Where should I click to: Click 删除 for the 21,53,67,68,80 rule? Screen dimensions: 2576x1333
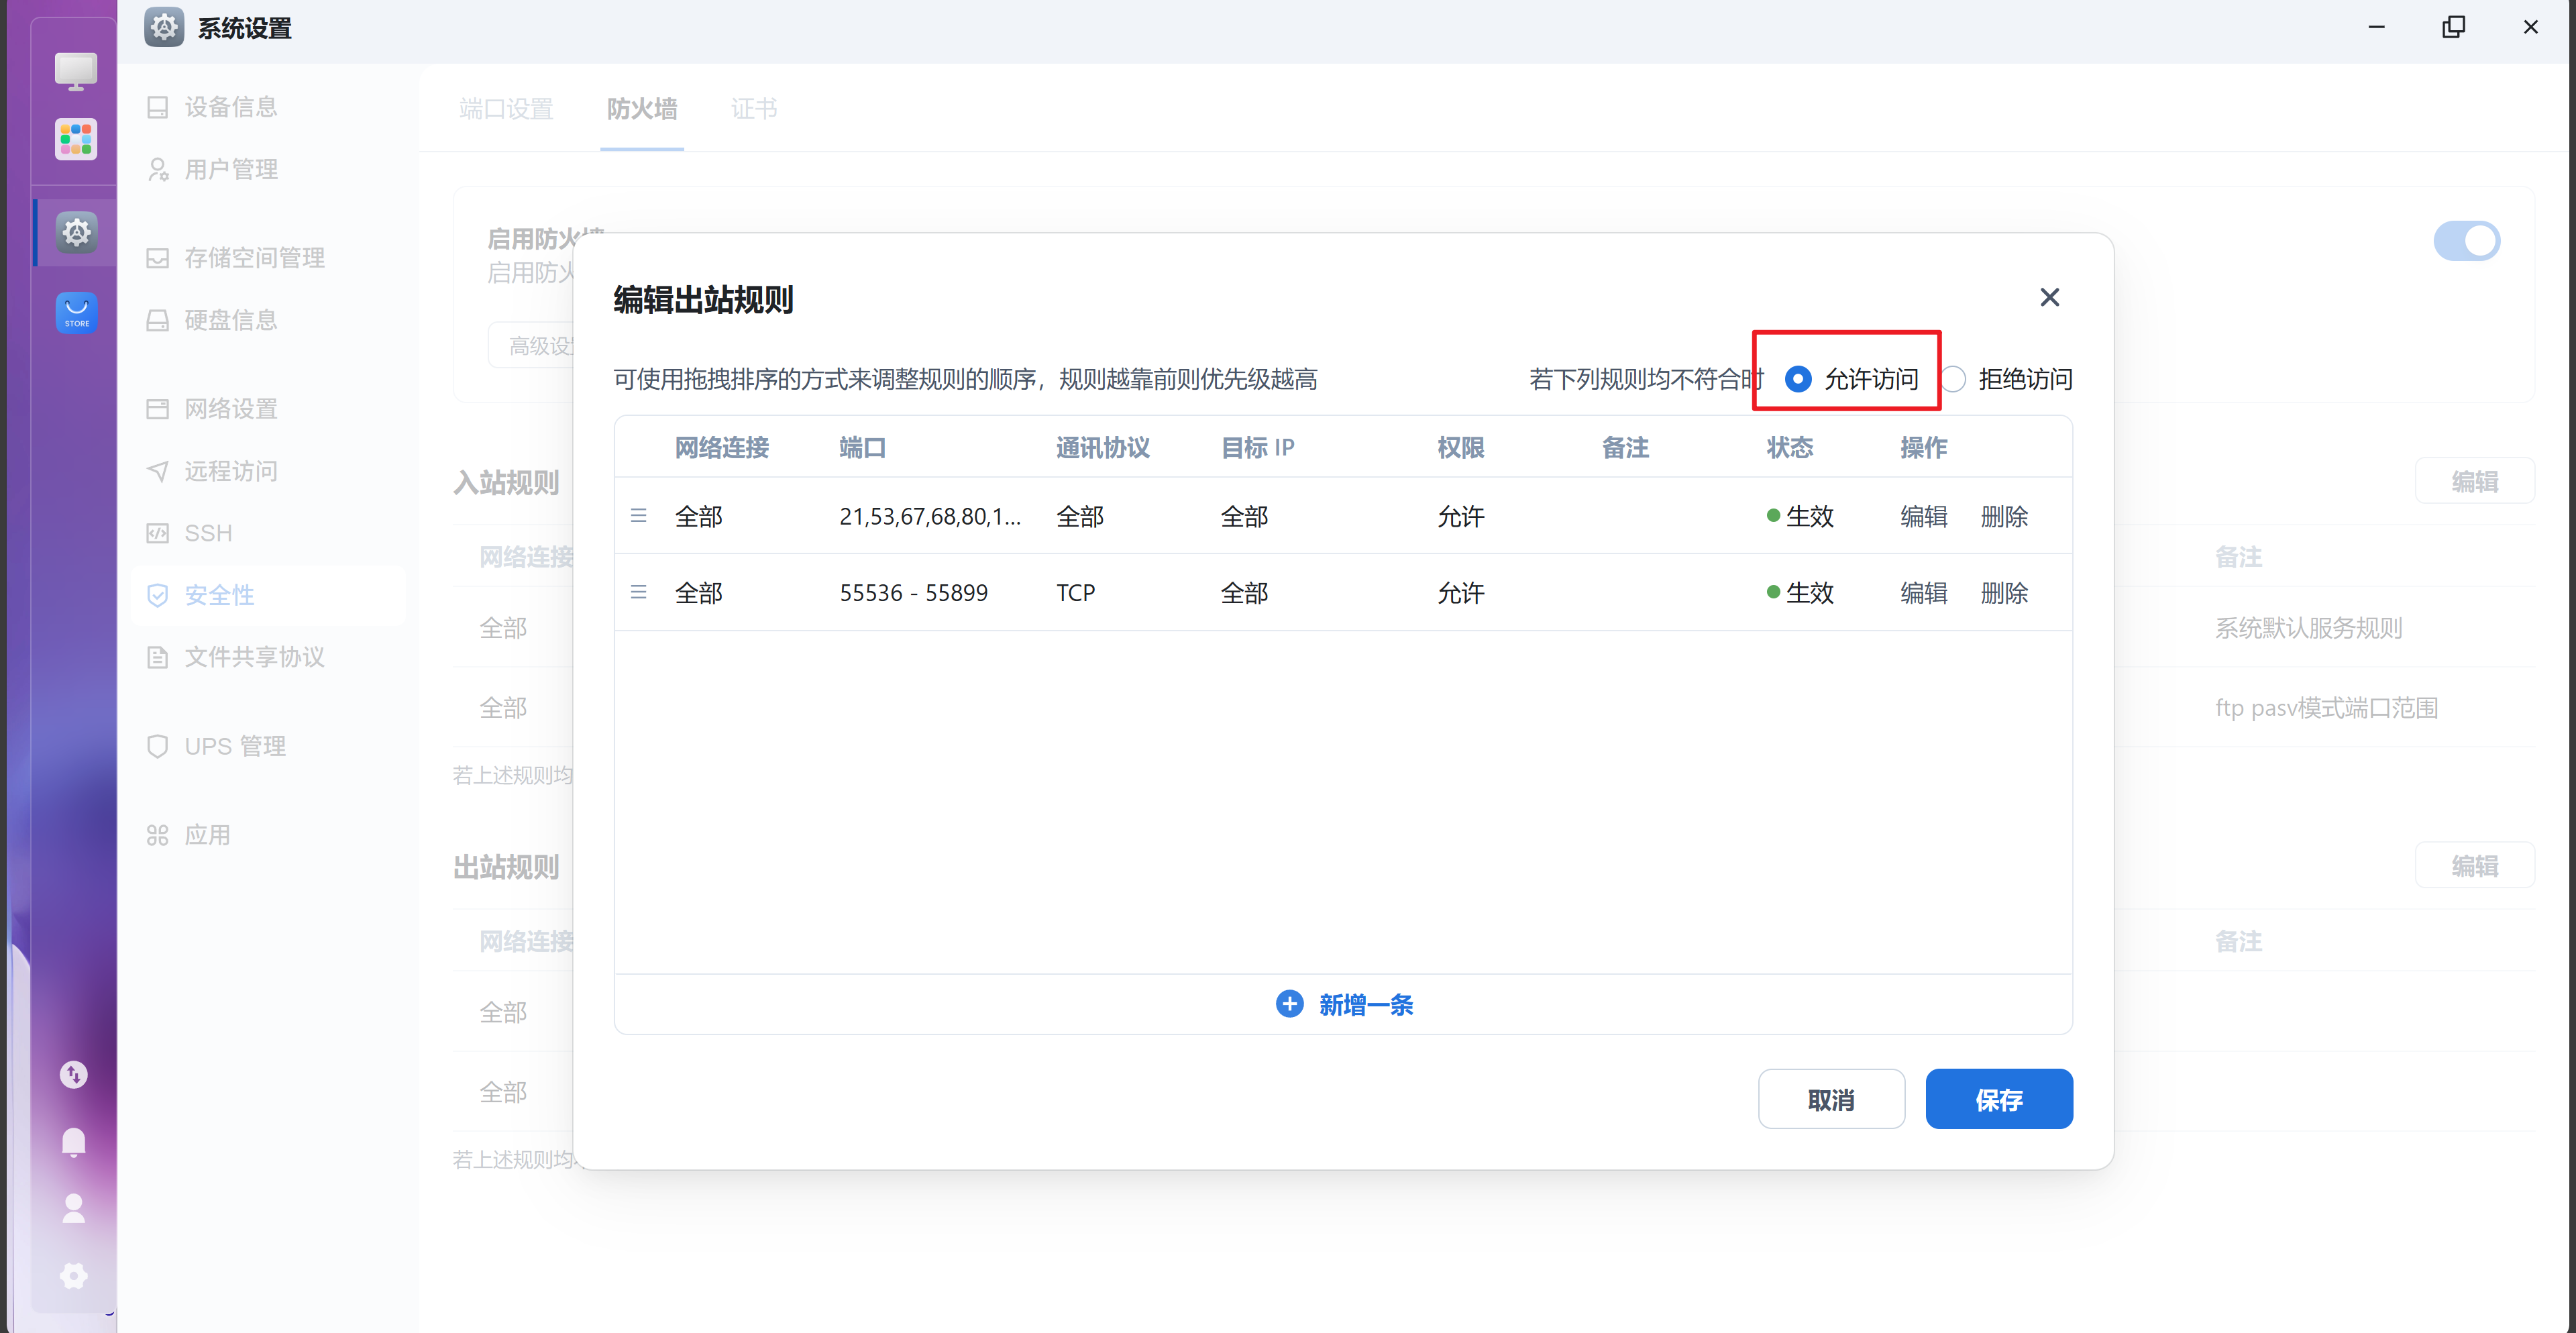2004,517
